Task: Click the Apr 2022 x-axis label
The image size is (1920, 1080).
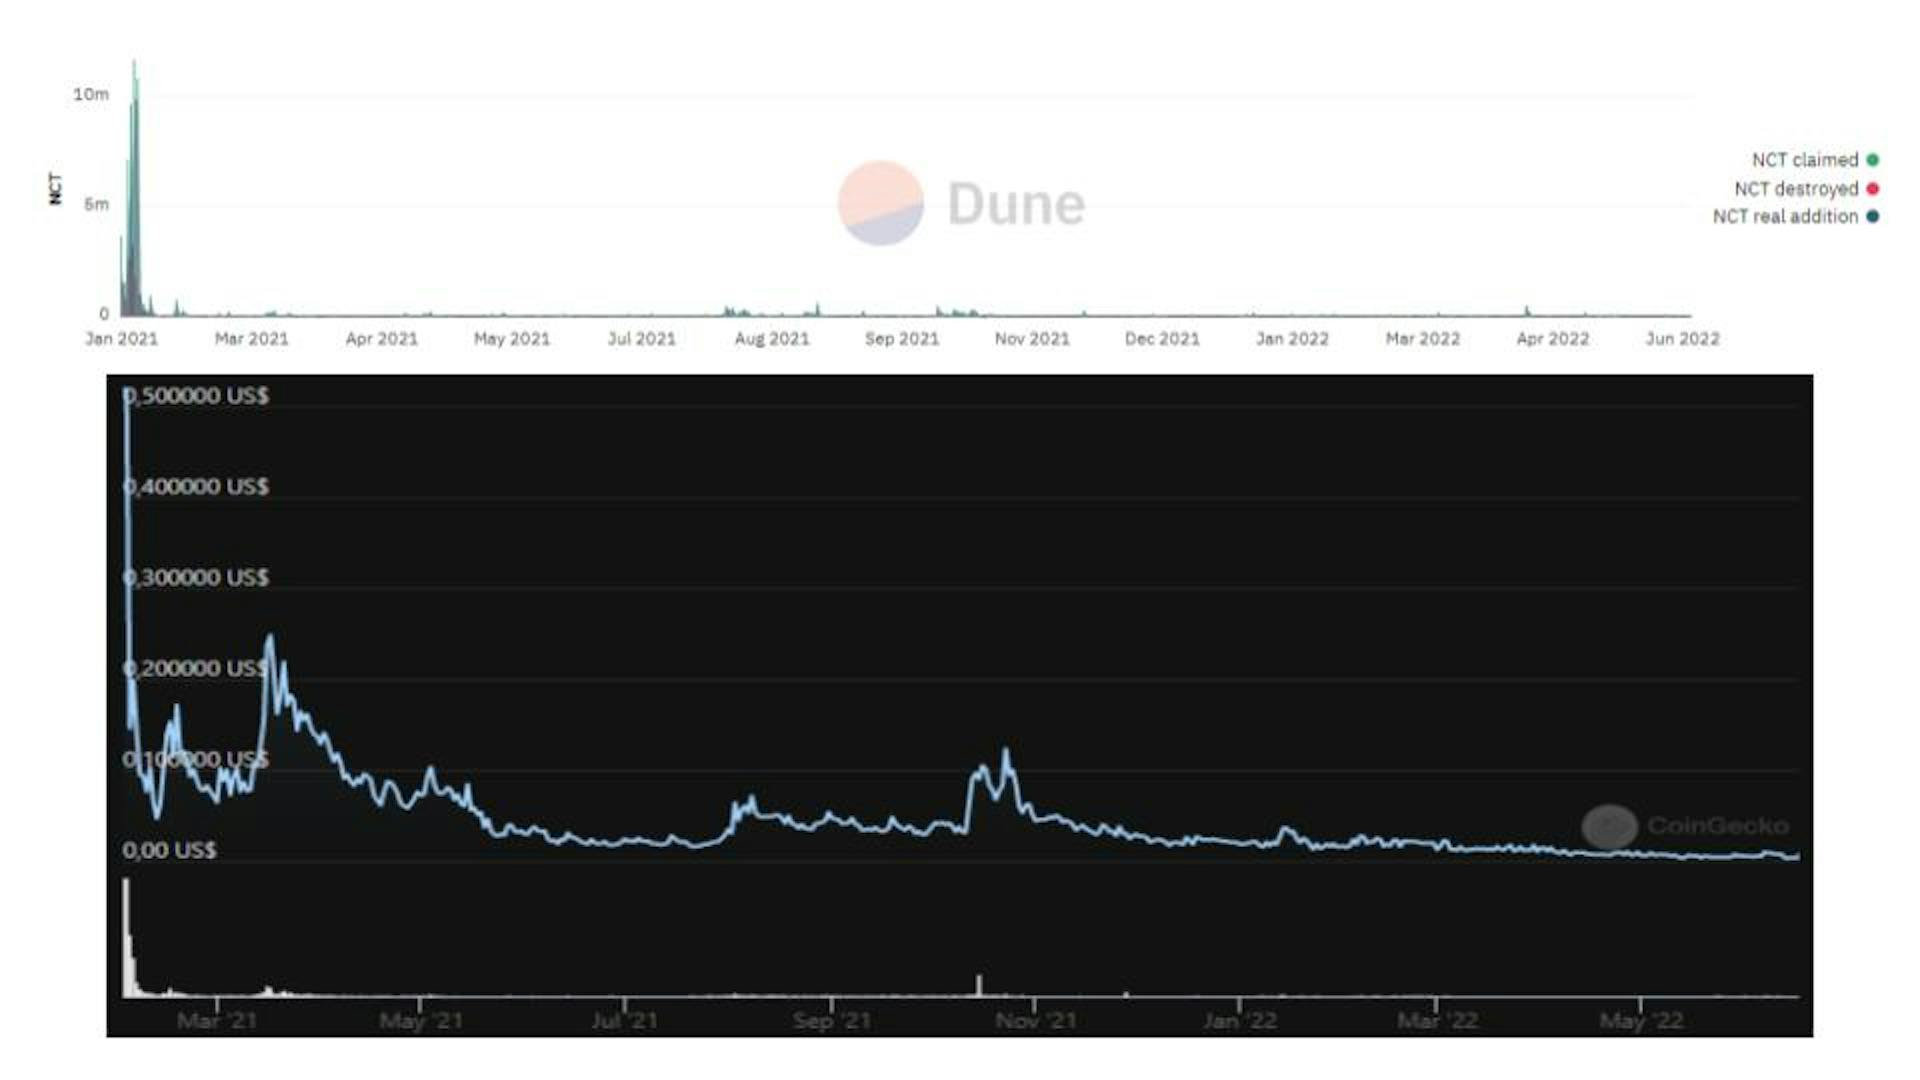Action: coord(1552,339)
